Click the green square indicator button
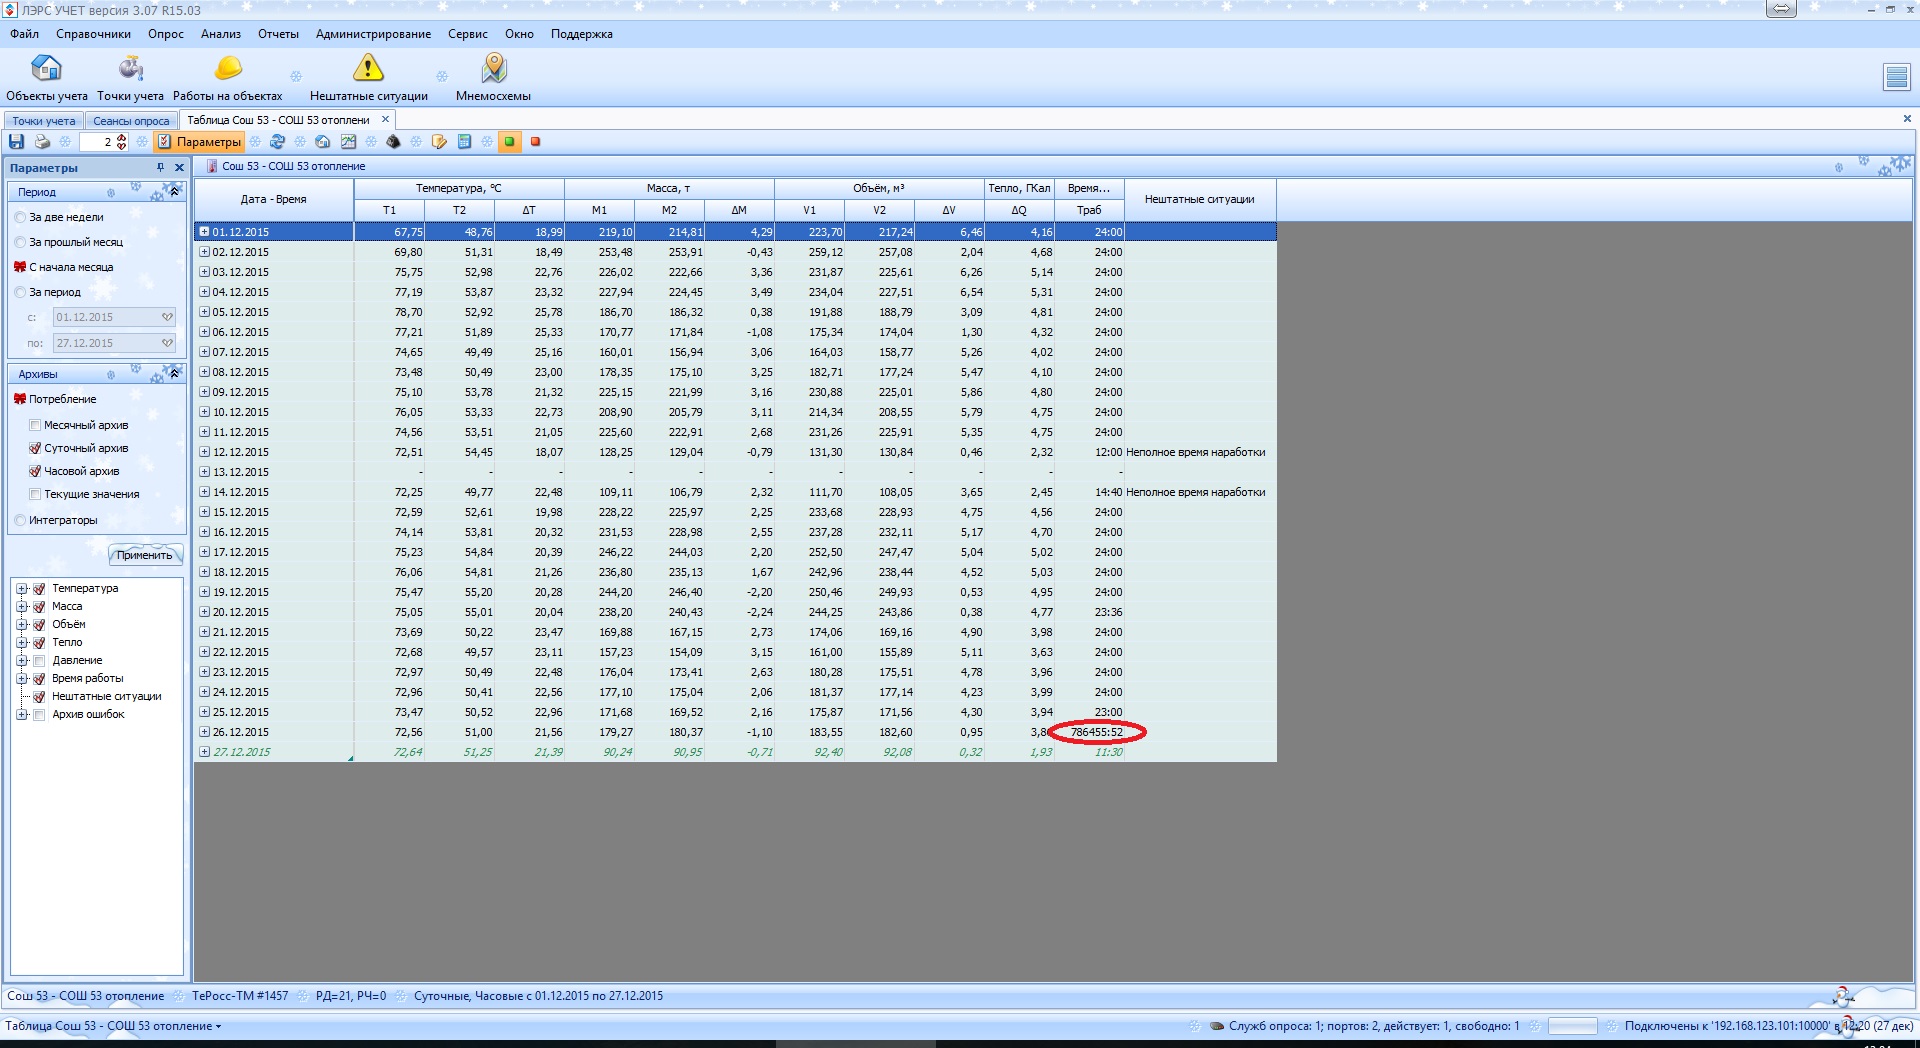Image resolution: width=1920 pixels, height=1048 pixels. (509, 142)
